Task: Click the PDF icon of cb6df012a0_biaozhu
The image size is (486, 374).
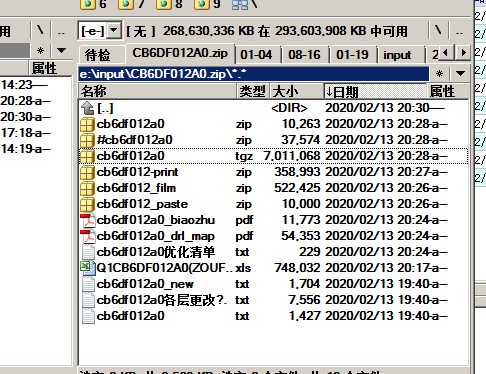Action: (x=87, y=220)
